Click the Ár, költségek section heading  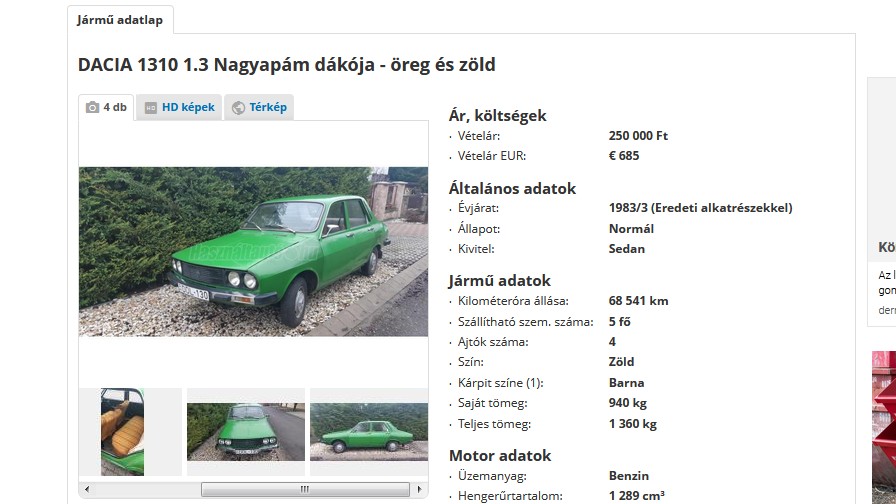pos(497,115)
